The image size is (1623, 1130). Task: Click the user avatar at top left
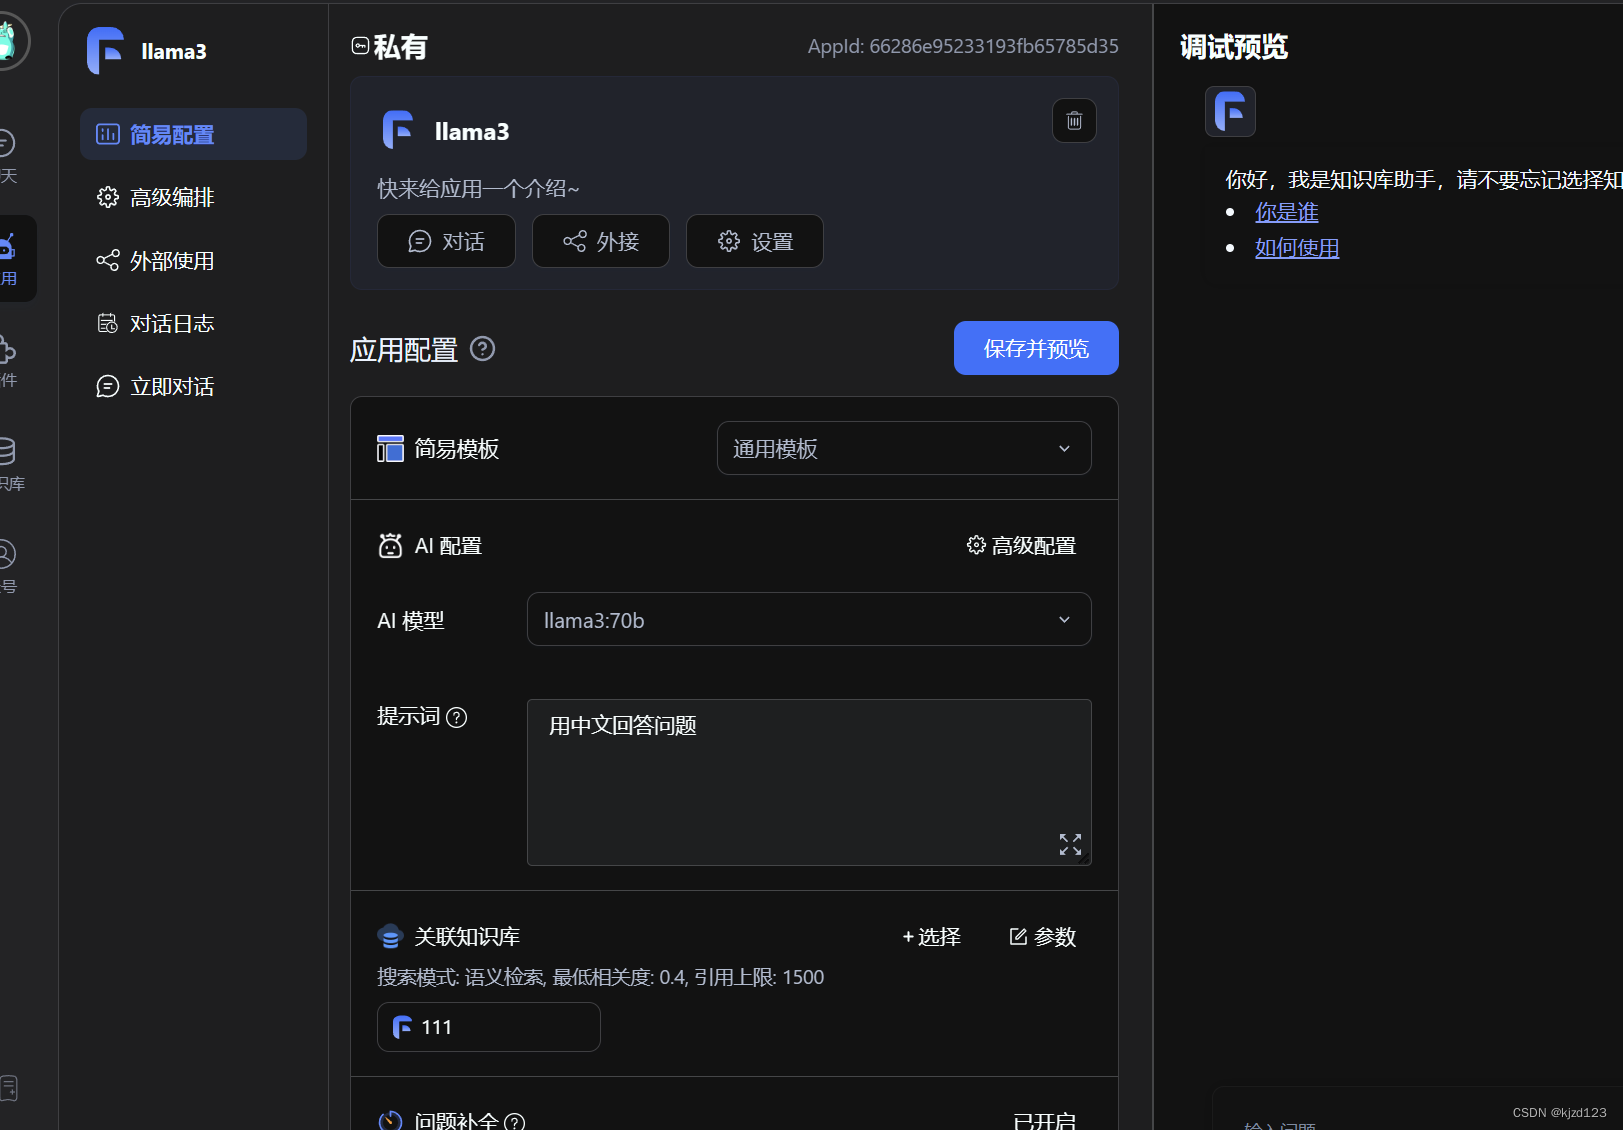pyautogui.click(x=8, y=41)
